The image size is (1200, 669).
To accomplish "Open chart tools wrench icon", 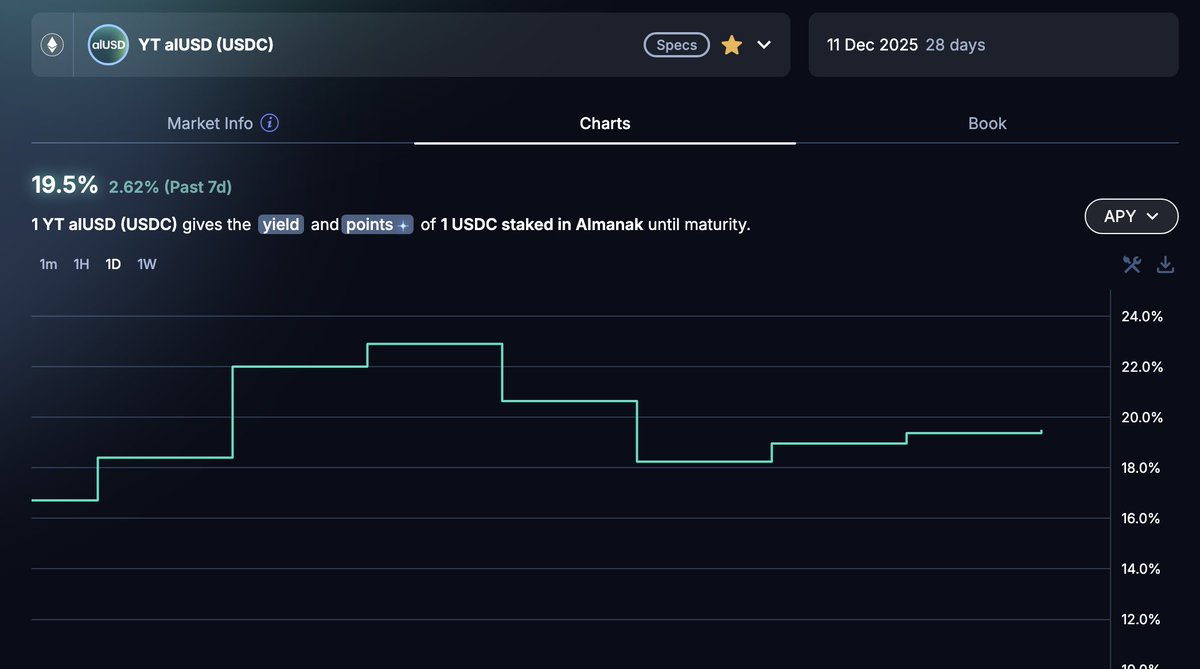I will pos(1132,265).
